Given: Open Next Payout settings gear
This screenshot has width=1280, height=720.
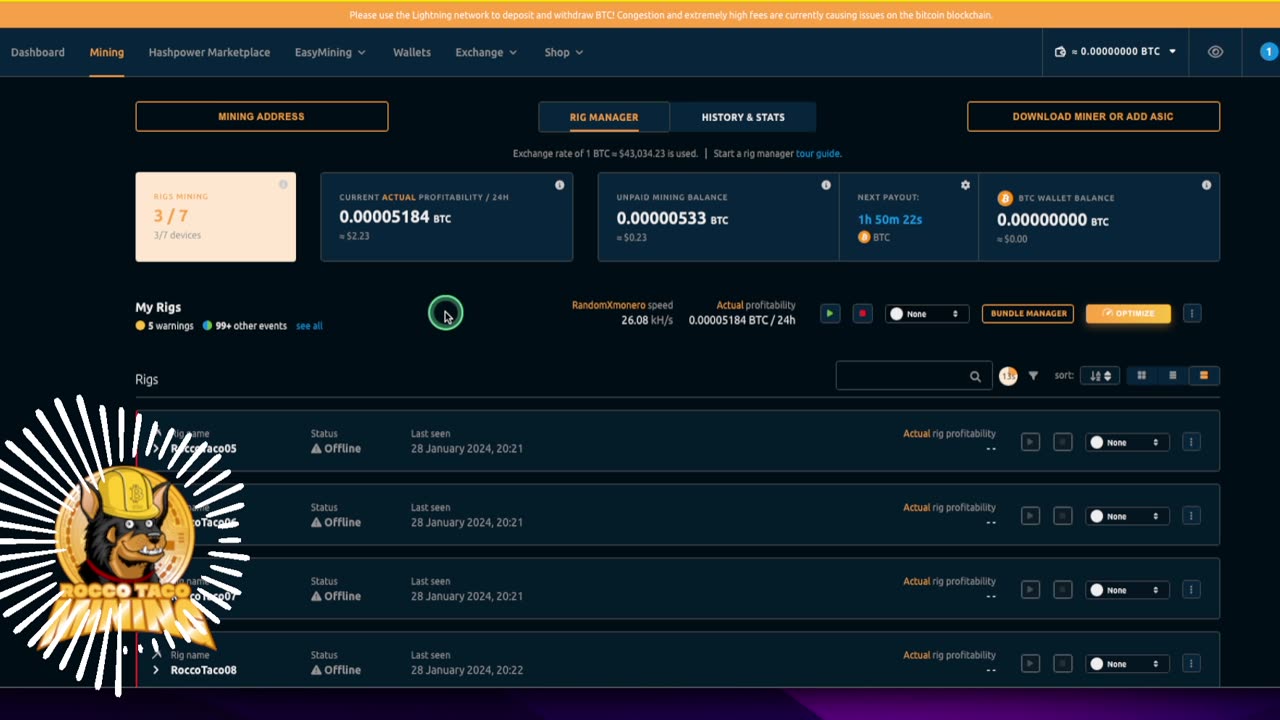Looking at the screenshot, I should tap(965, 185).
